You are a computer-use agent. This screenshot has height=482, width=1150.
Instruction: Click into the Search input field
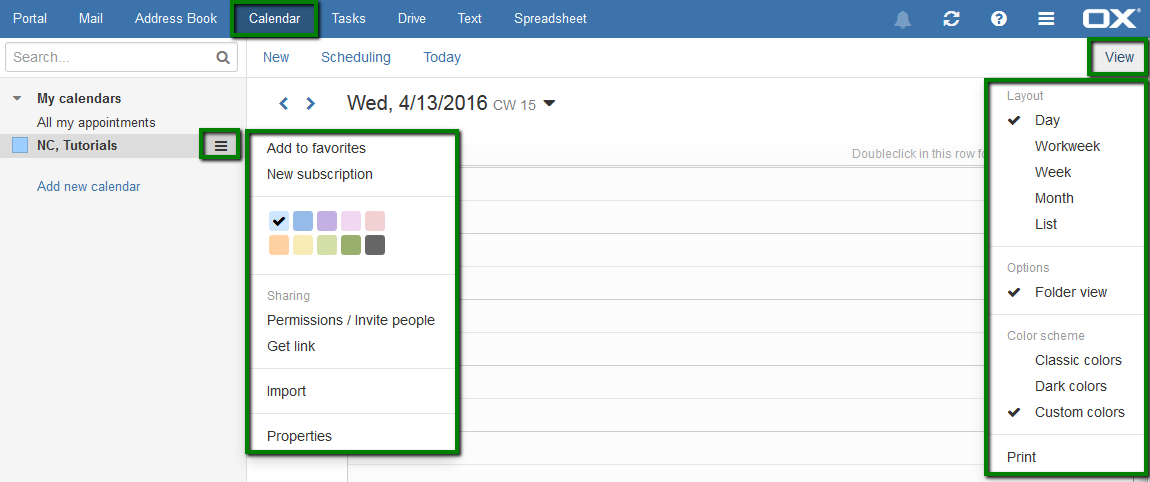(110, 57)
